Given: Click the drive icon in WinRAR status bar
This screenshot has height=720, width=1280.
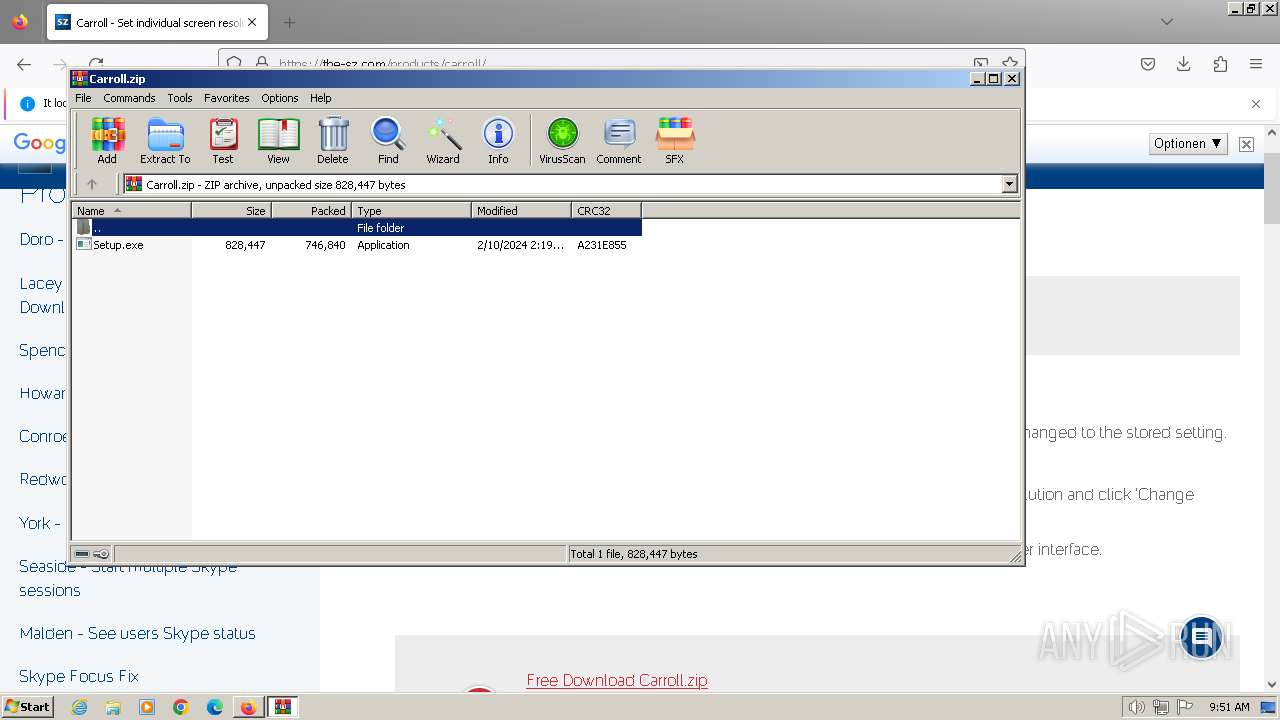Looking at the screenshot, I should click(82, 554).
